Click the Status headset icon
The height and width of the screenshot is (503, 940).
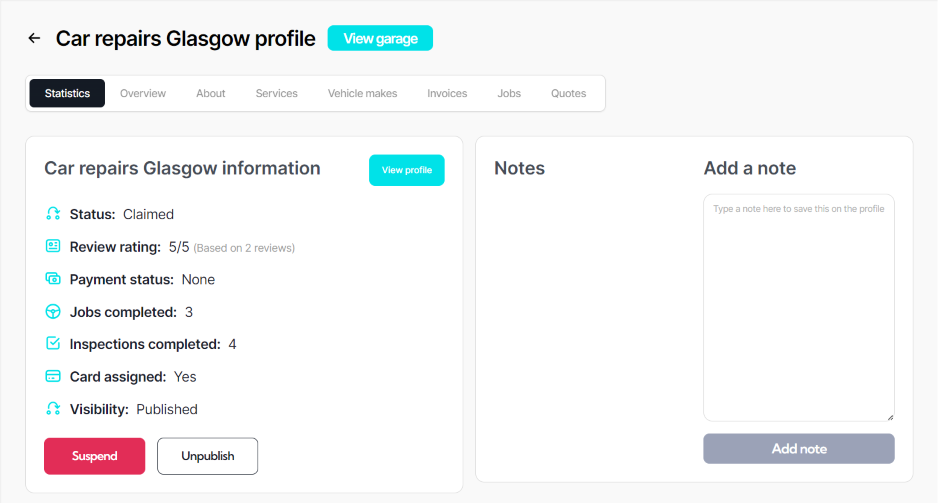coord(53,214)
